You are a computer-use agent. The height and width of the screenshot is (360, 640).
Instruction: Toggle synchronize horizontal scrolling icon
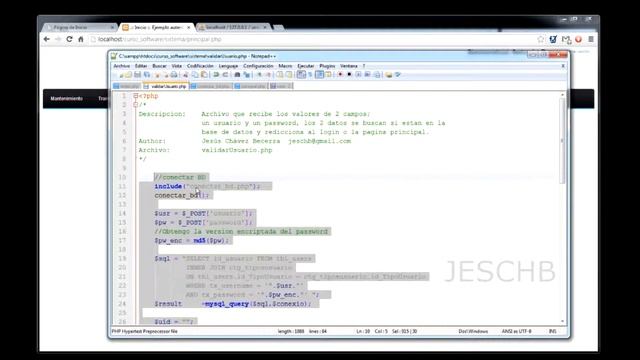[289, 75]
